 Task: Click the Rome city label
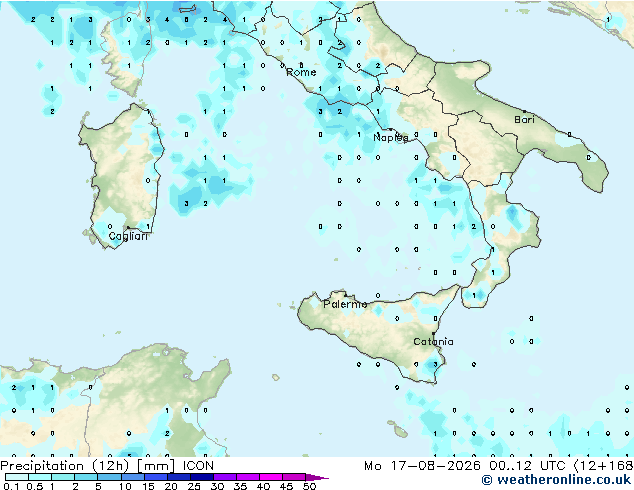(x=301, y=72)
